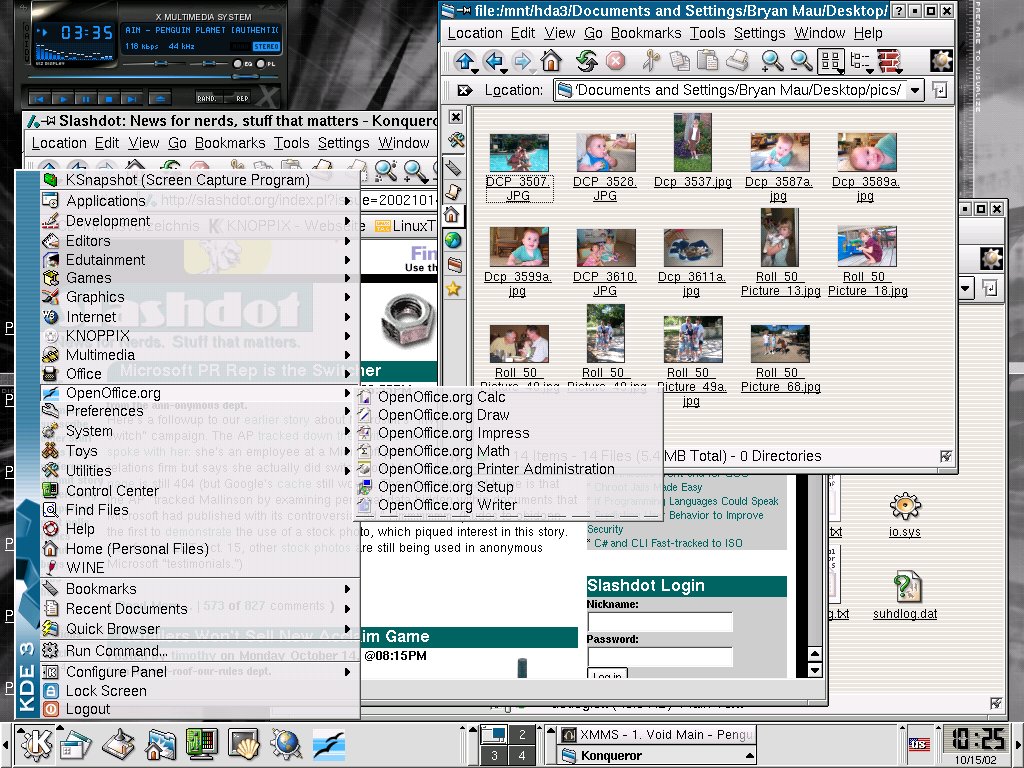Open the Network globe icon in sidebar
This screenshot has width=1024, height=768.
point(453,240)
